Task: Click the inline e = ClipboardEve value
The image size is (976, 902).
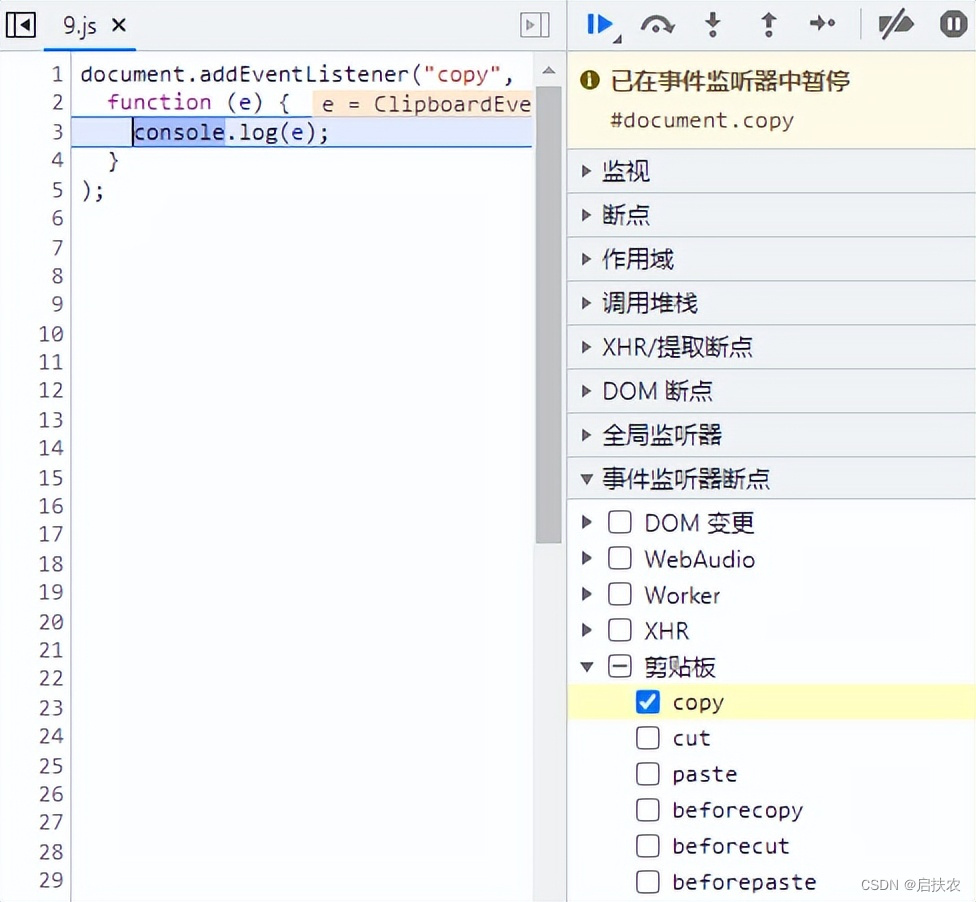Action: point(422,104)
